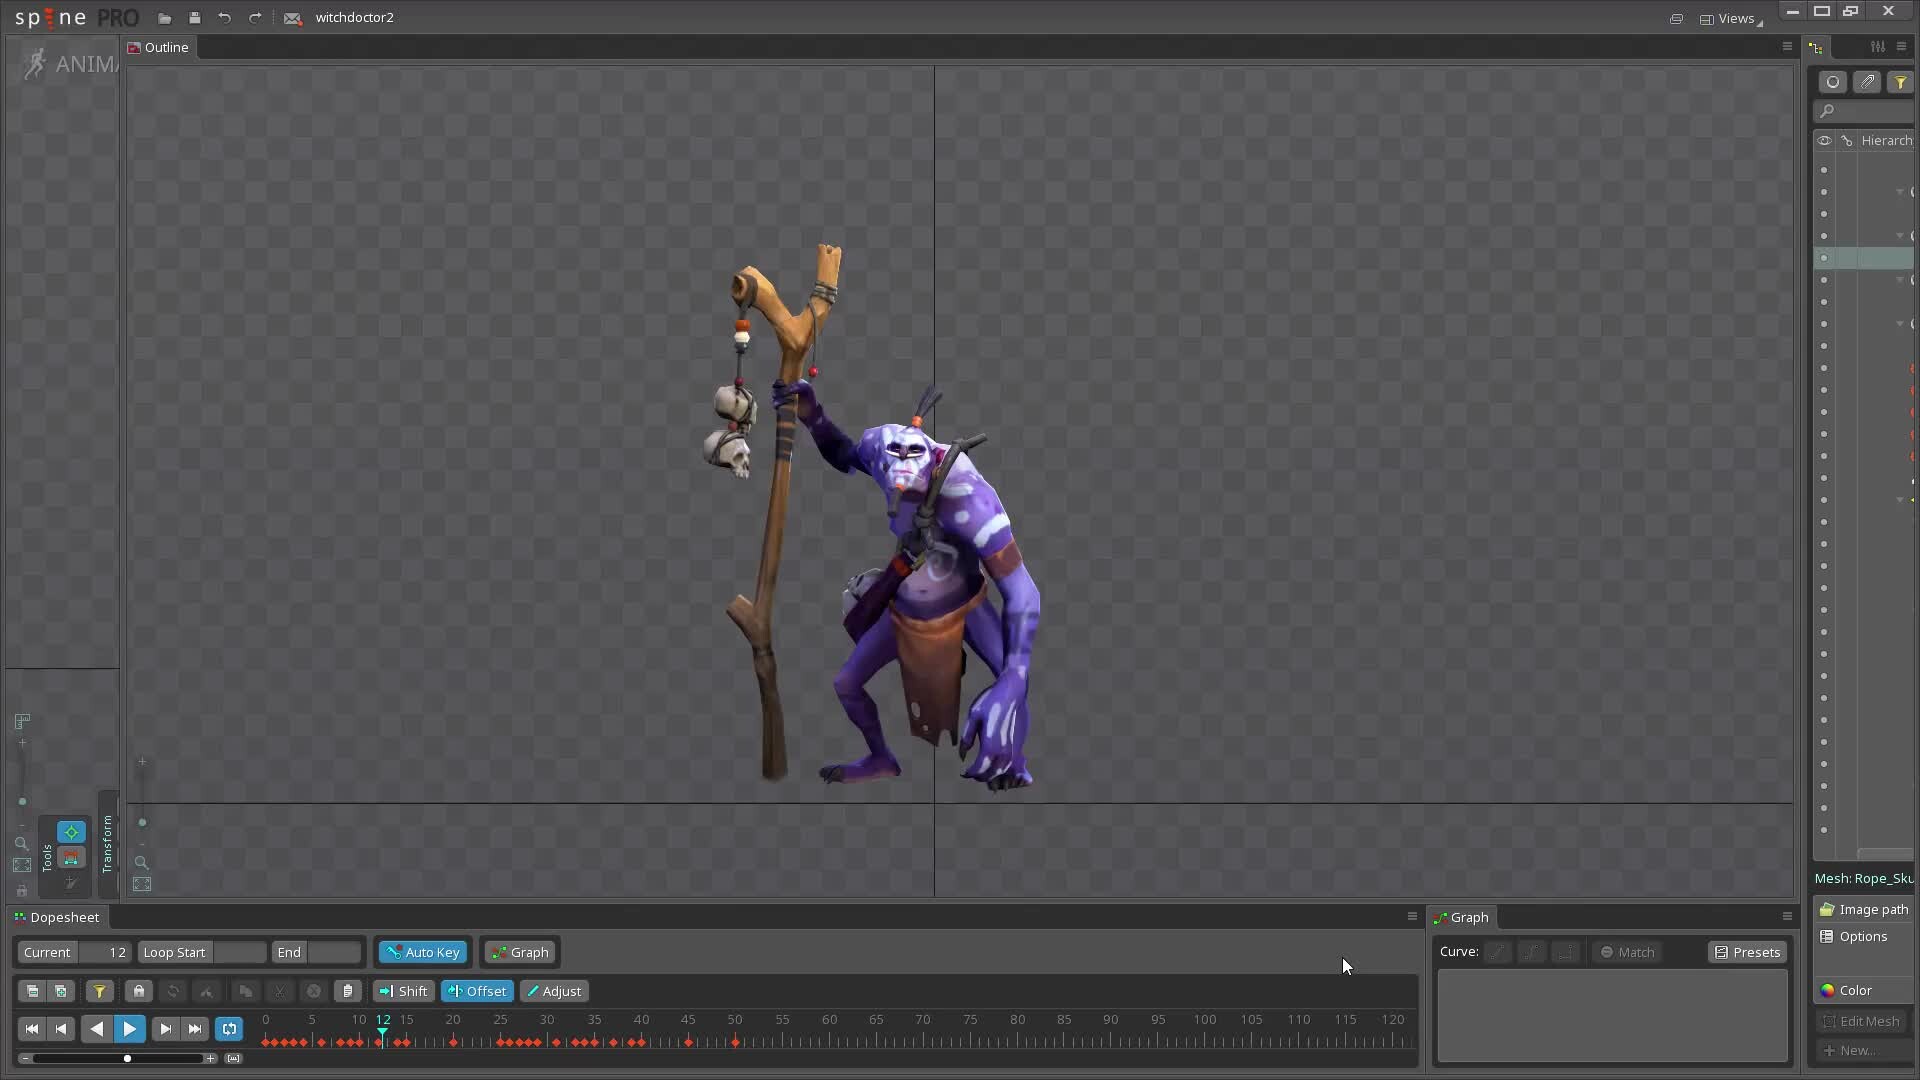Open the Outline panel menu
The width and height of the screenshot is (1920, 1080).
[x=1787, y=46]
